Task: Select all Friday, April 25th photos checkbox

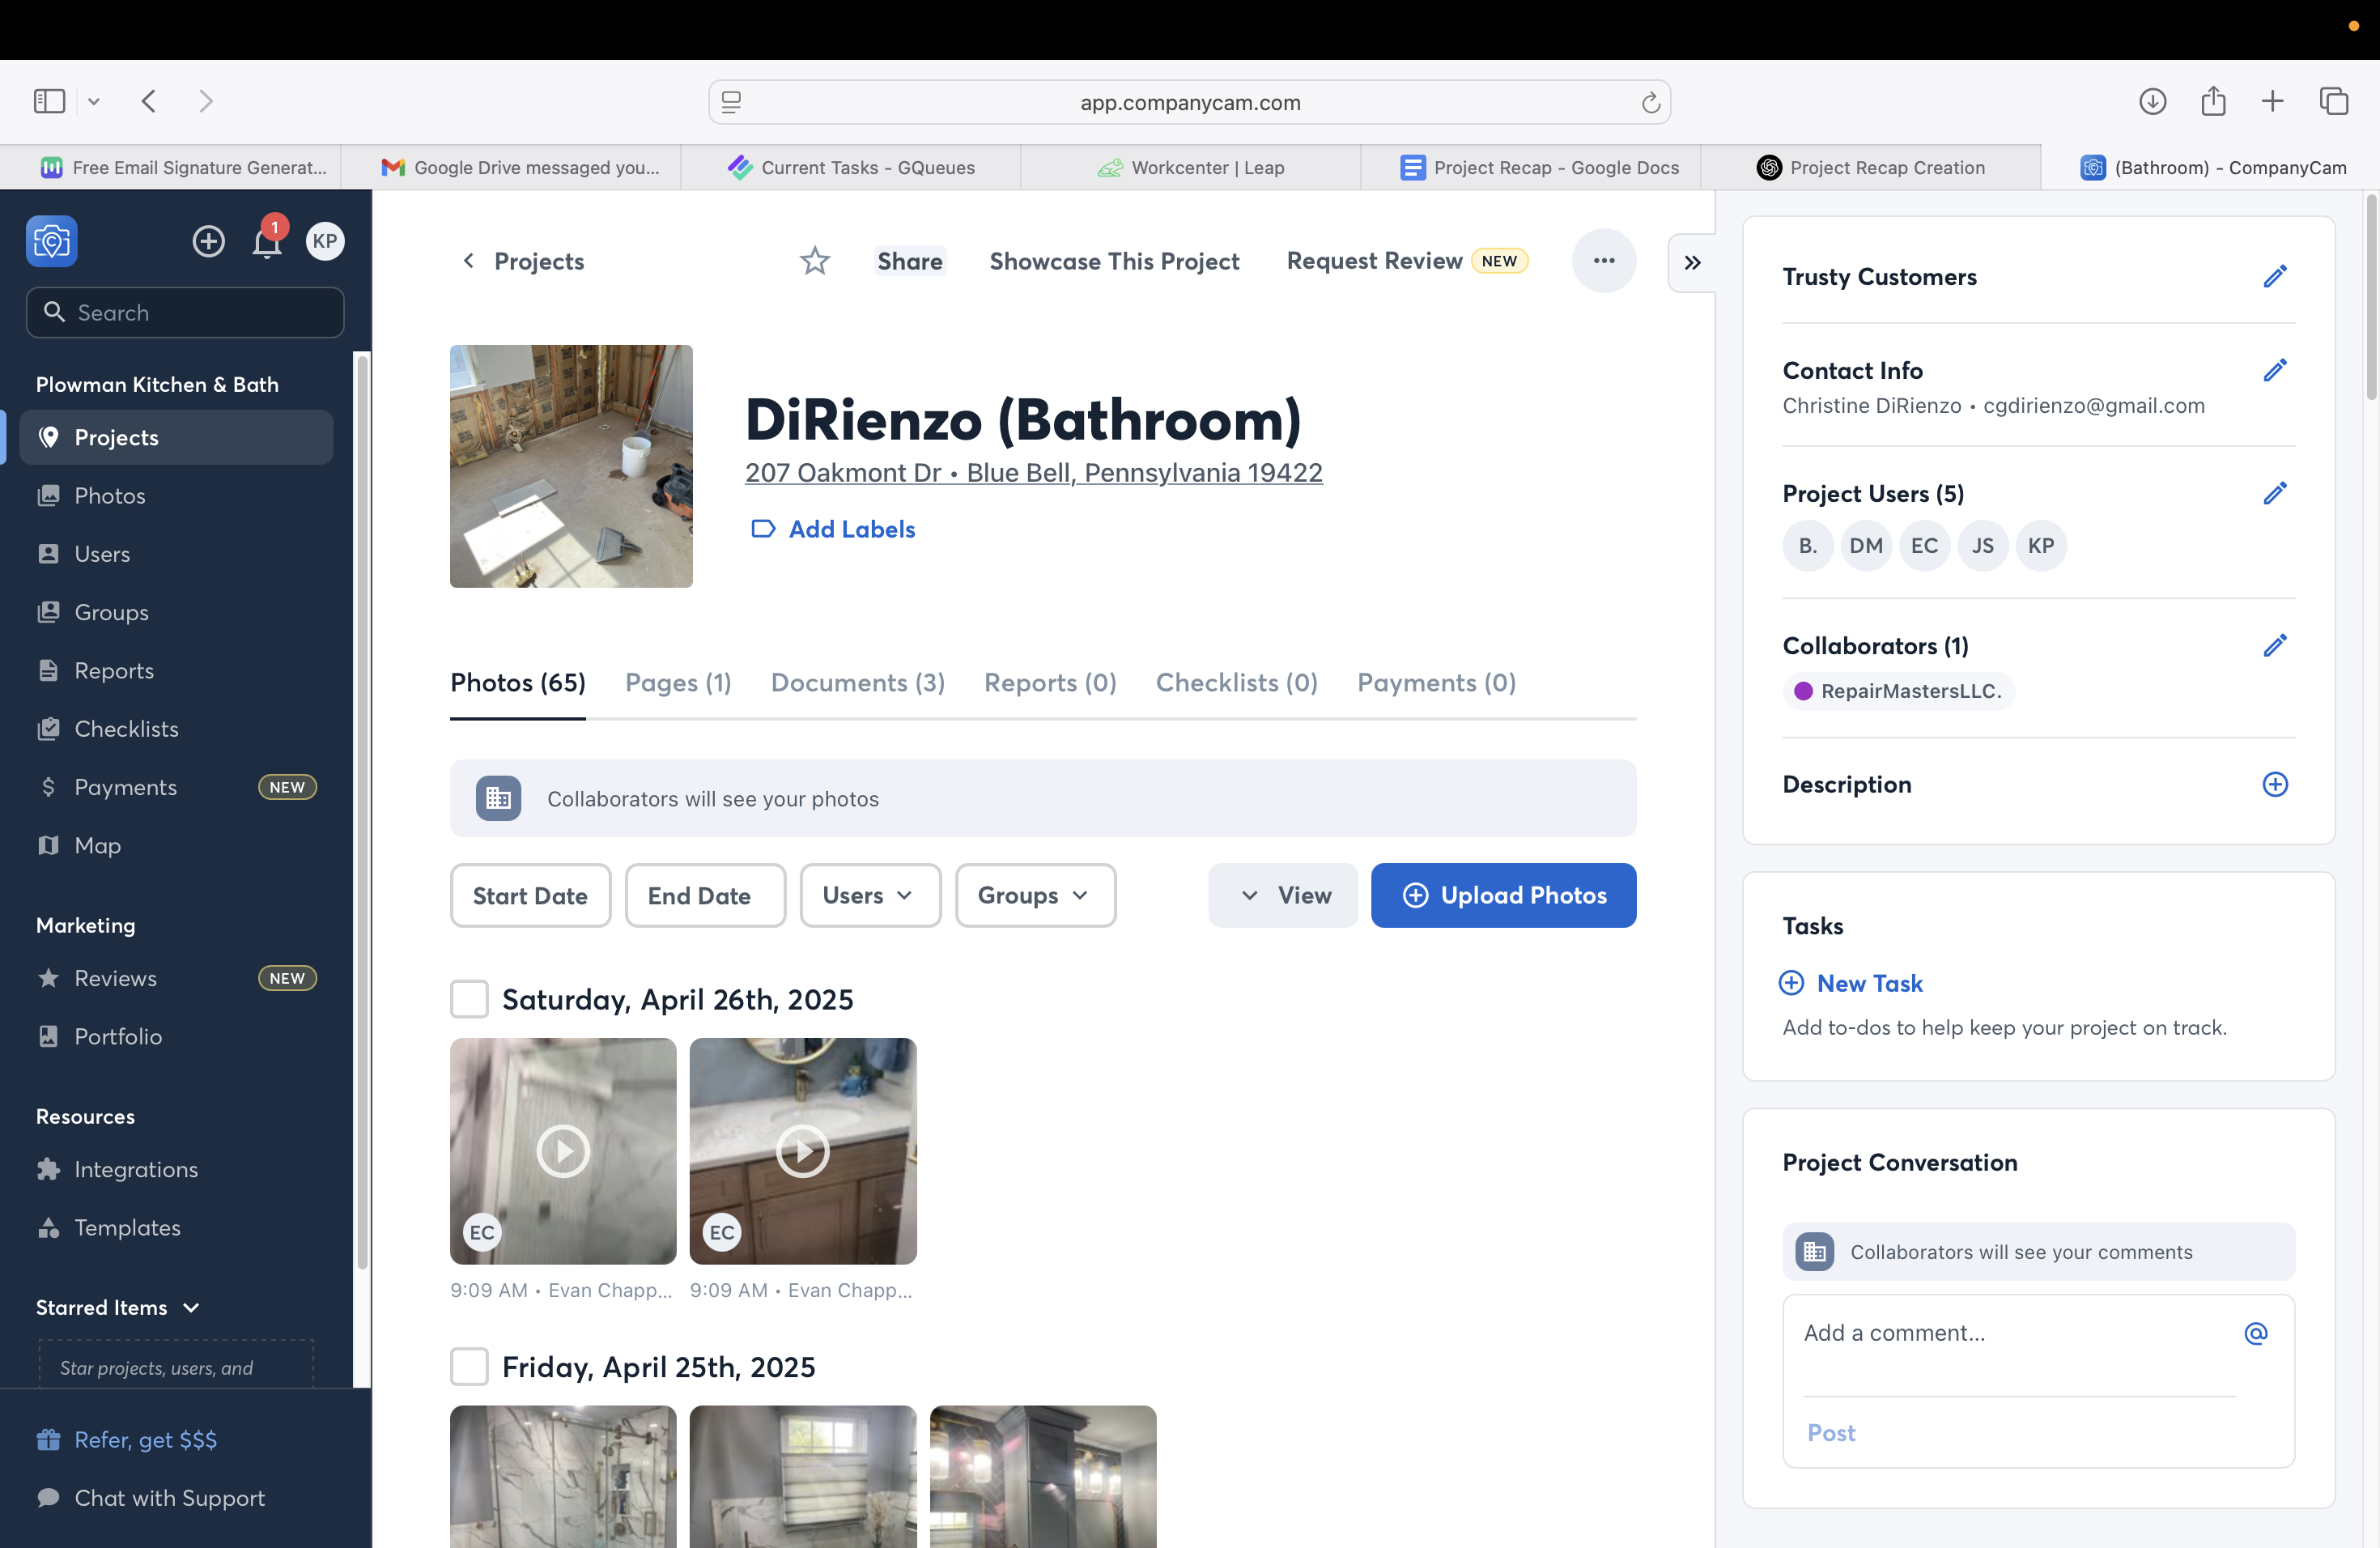Action: (469, 1367)
